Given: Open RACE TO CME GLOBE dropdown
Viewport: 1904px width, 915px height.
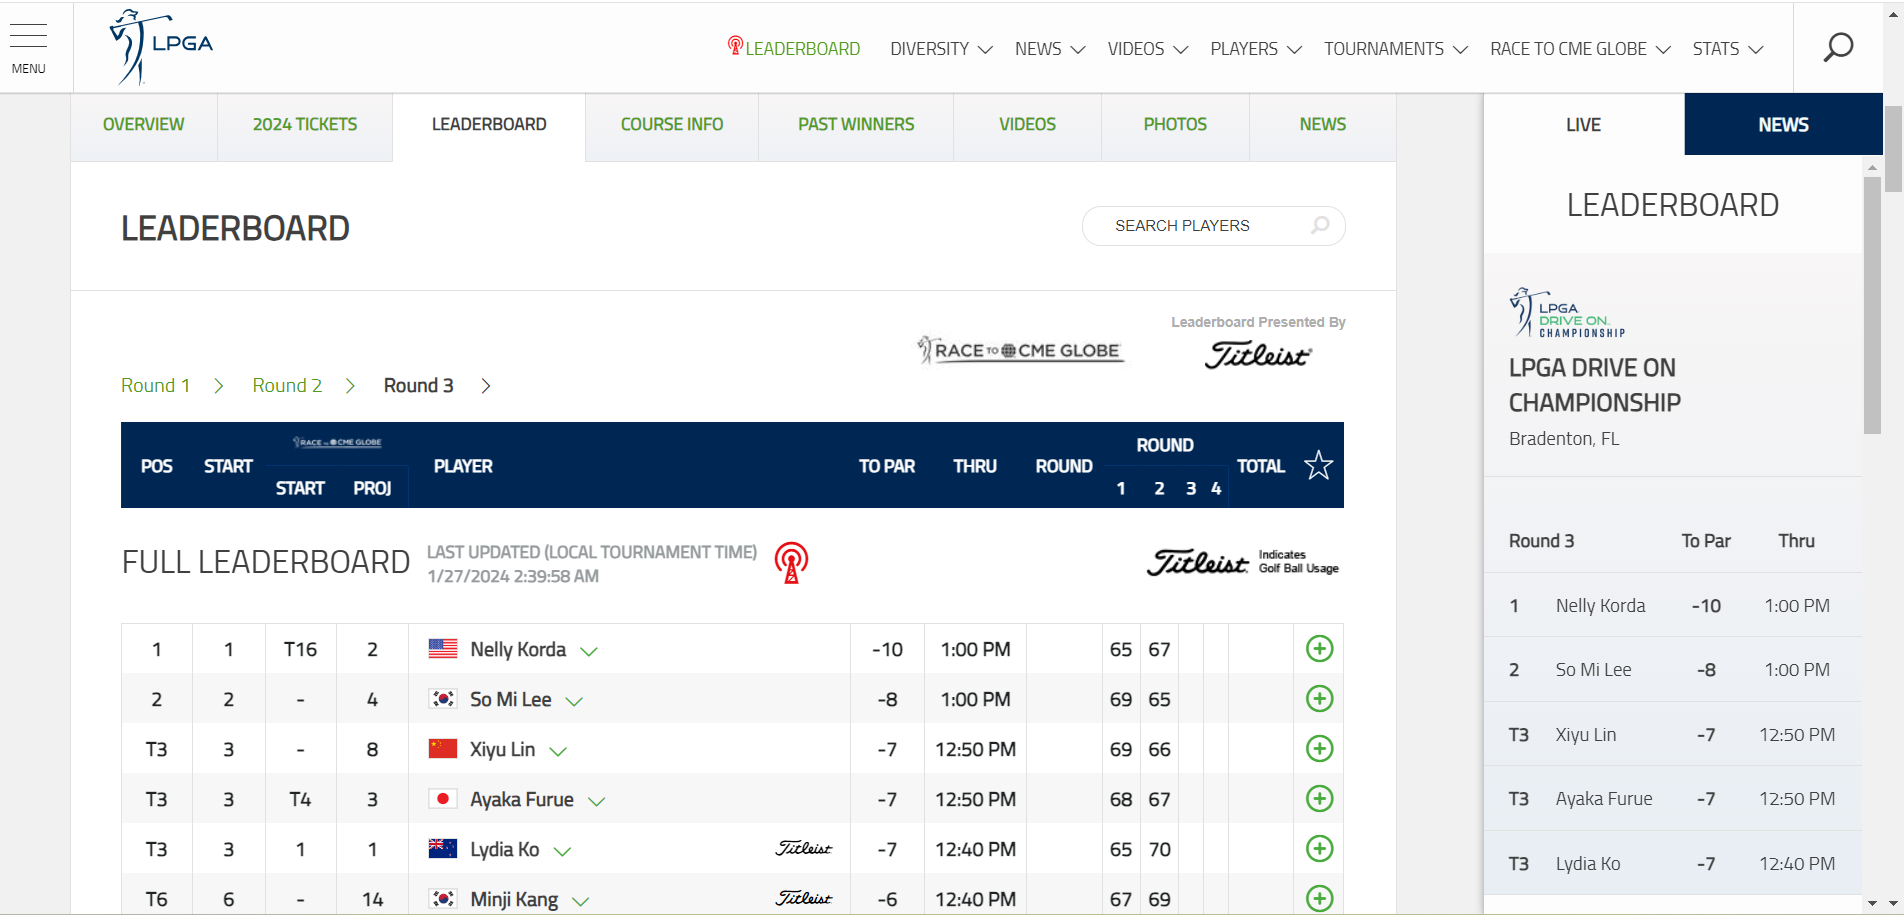Looking at the screenshot, I should [x=1580, y=49].
